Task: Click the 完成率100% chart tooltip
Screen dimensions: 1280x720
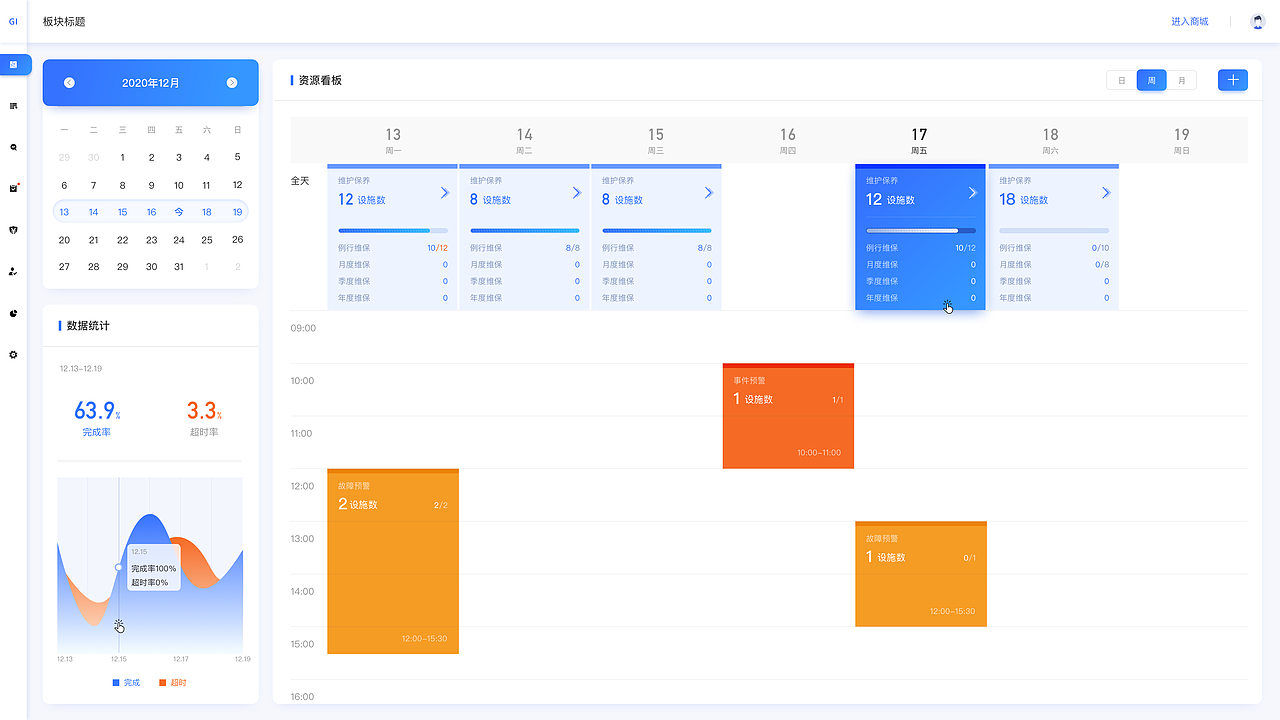Action: click(153, 567)
